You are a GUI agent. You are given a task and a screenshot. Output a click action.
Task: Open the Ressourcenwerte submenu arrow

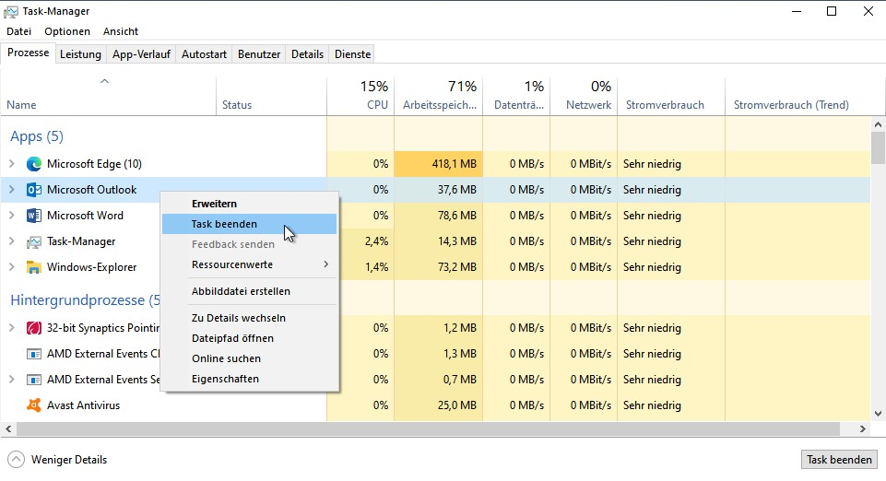click(326, 265)
